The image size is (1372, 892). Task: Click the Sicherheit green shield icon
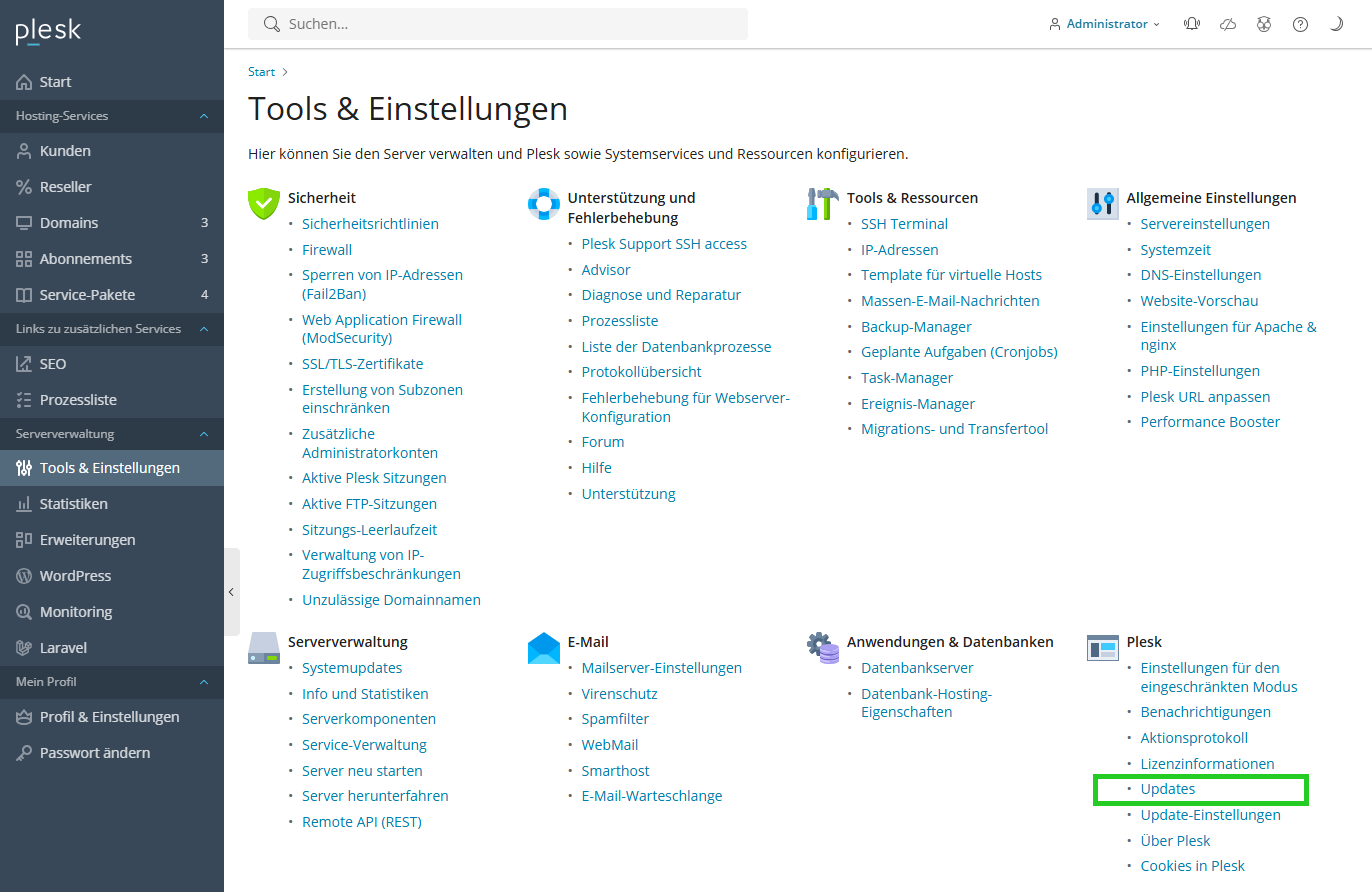pyautogui.click(x=264, y=203)
